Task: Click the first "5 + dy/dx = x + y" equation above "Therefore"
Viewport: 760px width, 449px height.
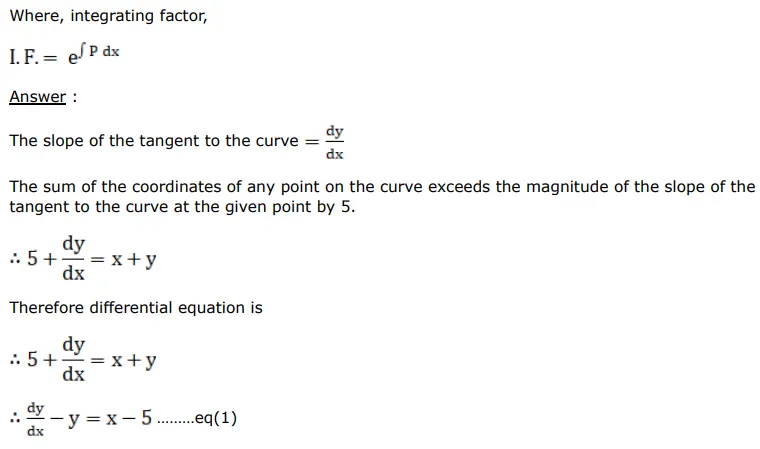Action: pos(91,259)
